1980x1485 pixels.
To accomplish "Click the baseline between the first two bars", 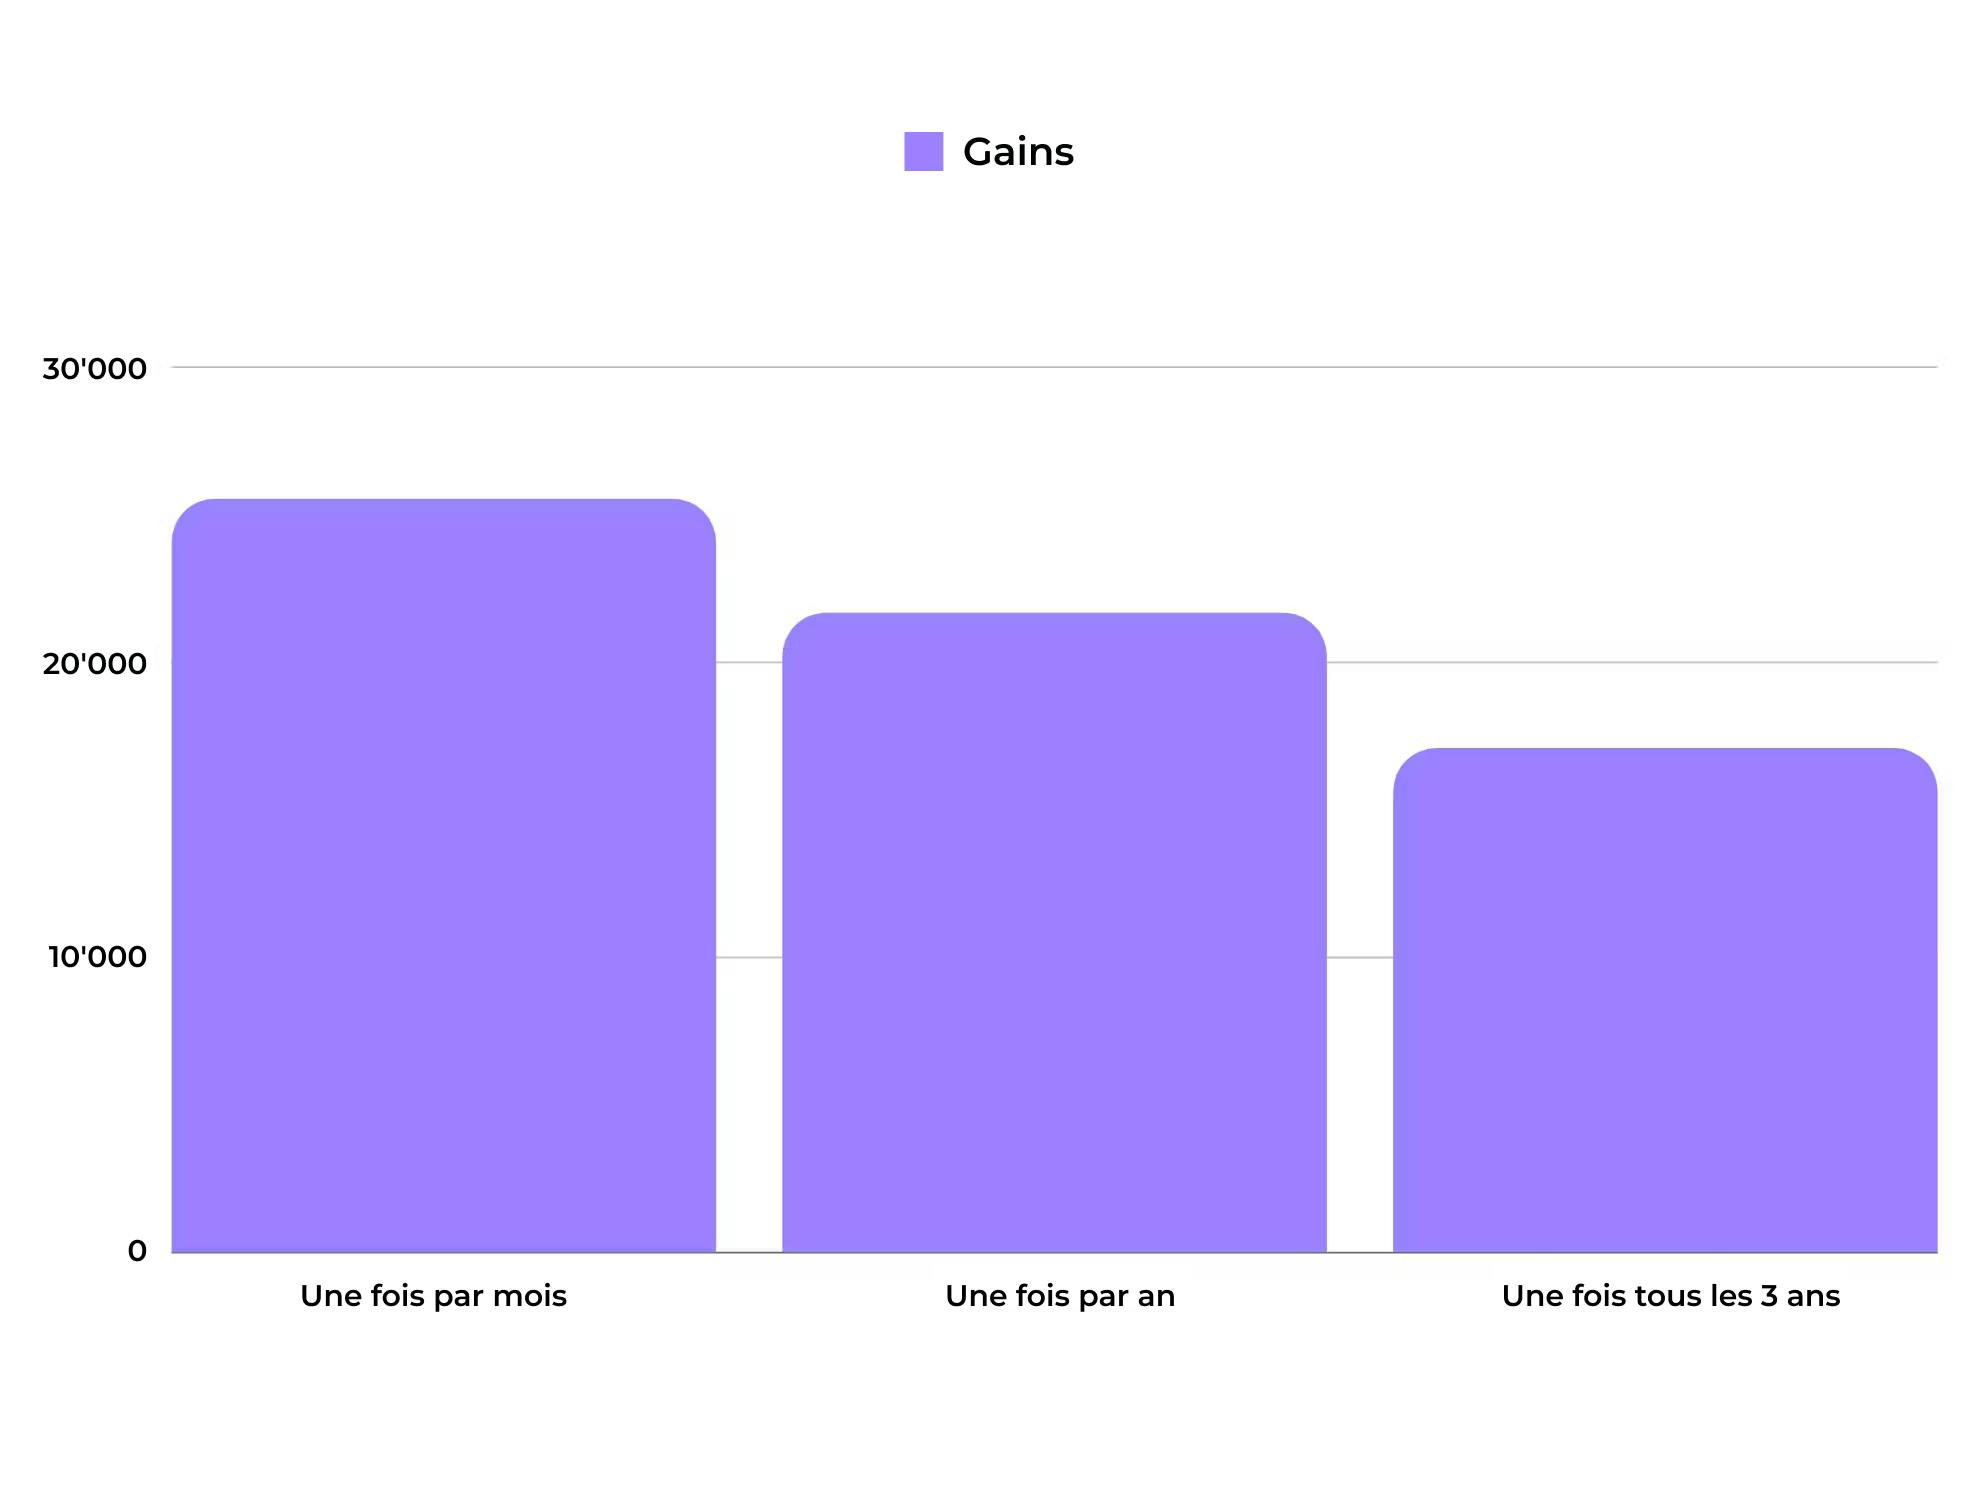I will point(749,1252).
